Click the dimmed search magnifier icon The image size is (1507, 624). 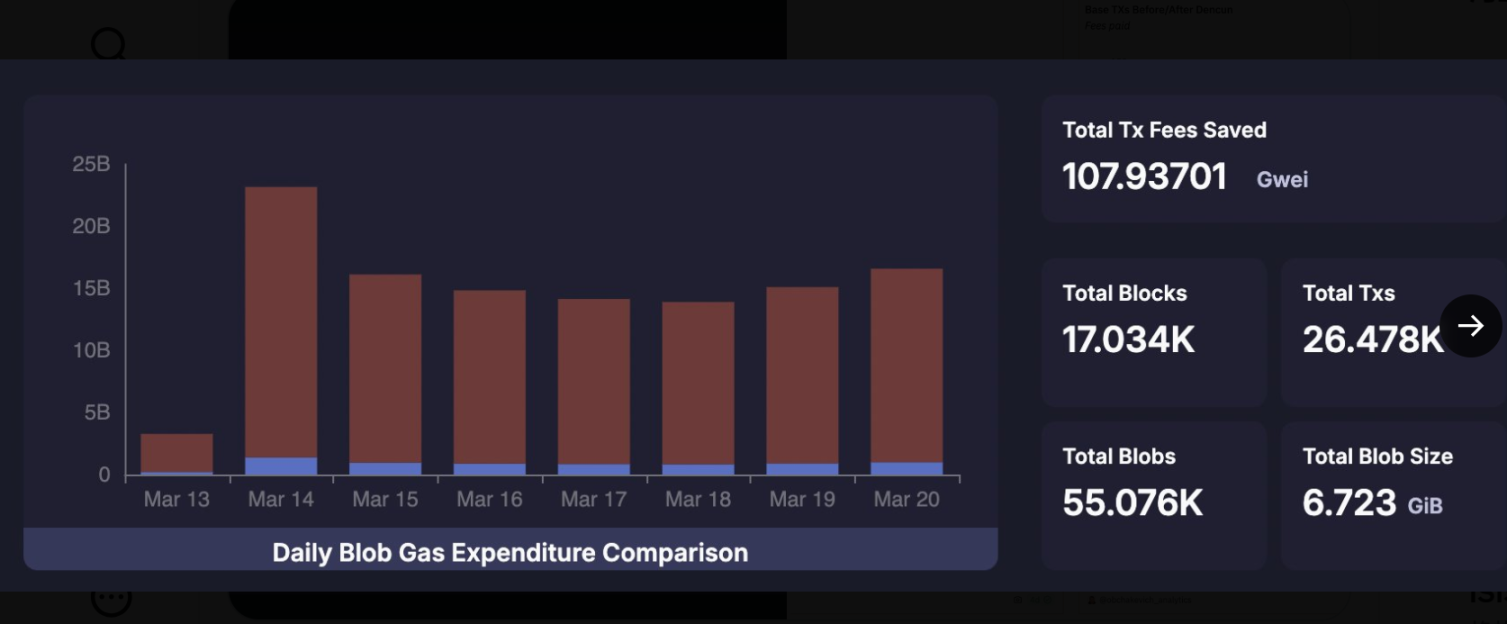[x=108, y=44]
